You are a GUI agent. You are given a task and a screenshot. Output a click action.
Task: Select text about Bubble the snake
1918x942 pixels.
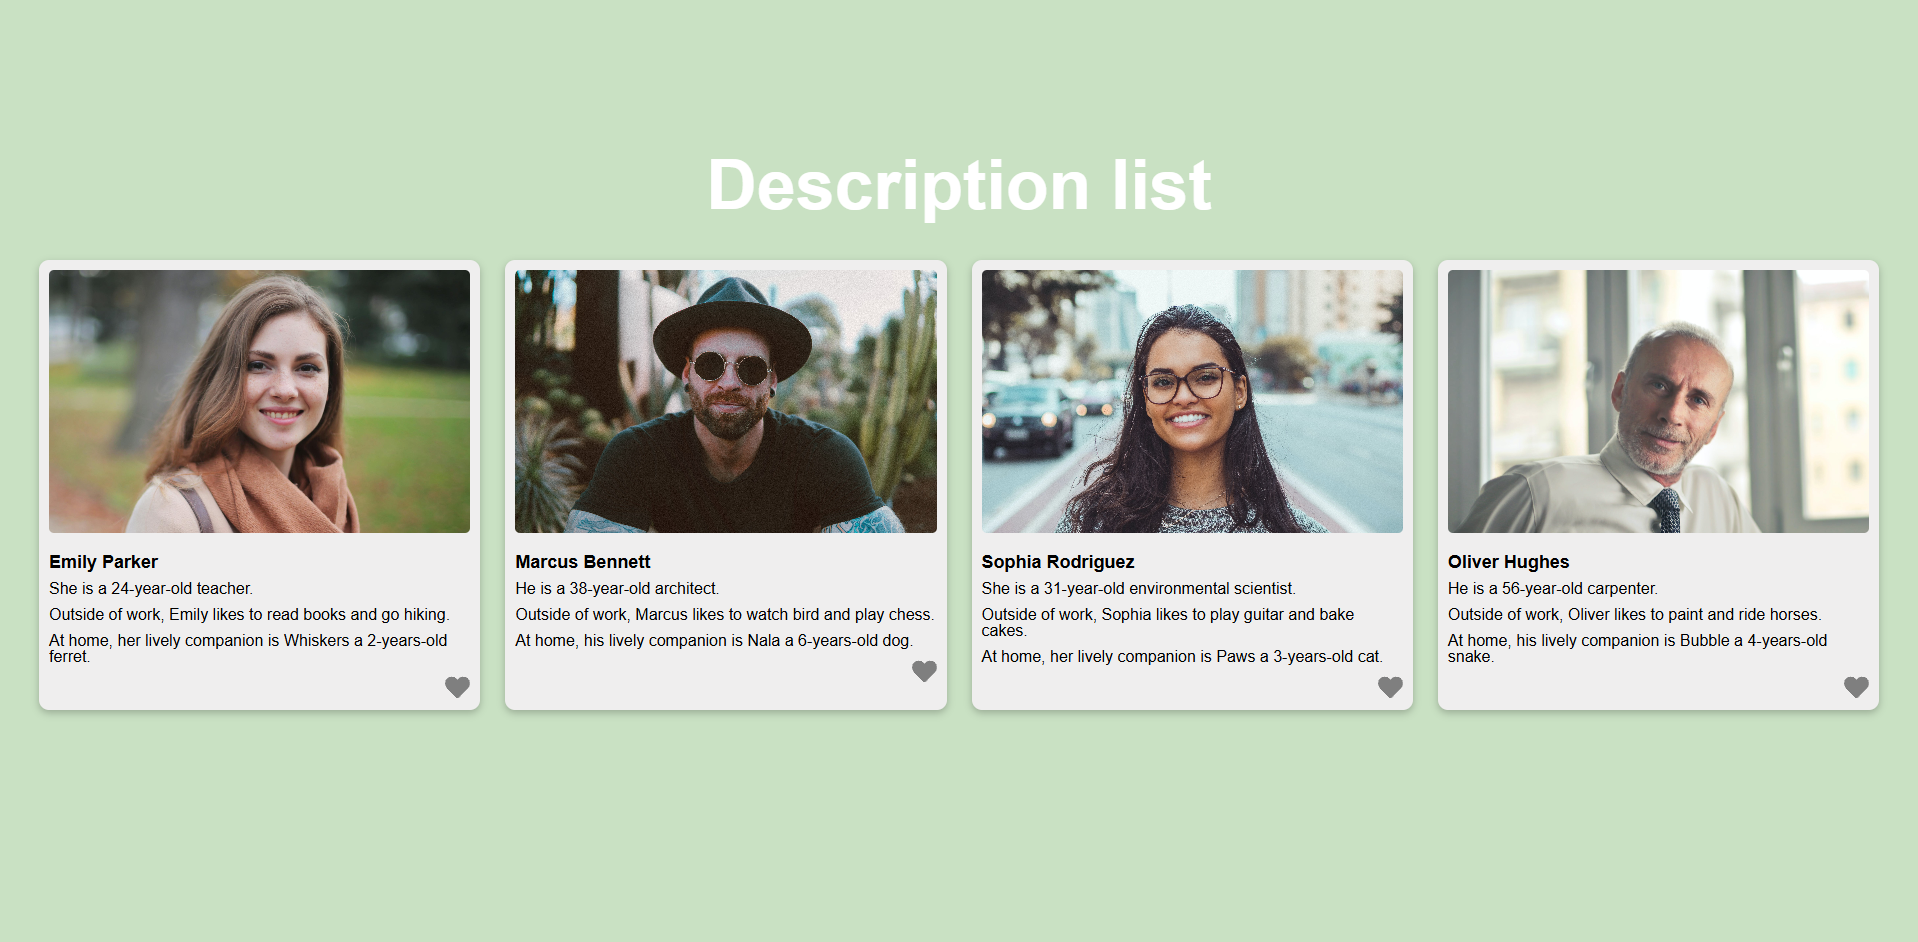[x=1637, y=648]
